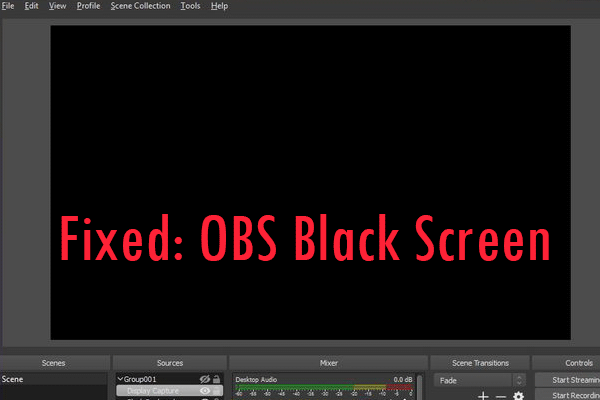Open the Scene Collection menu
This screenshot has height=400, width=600.
tap(140, 6)
